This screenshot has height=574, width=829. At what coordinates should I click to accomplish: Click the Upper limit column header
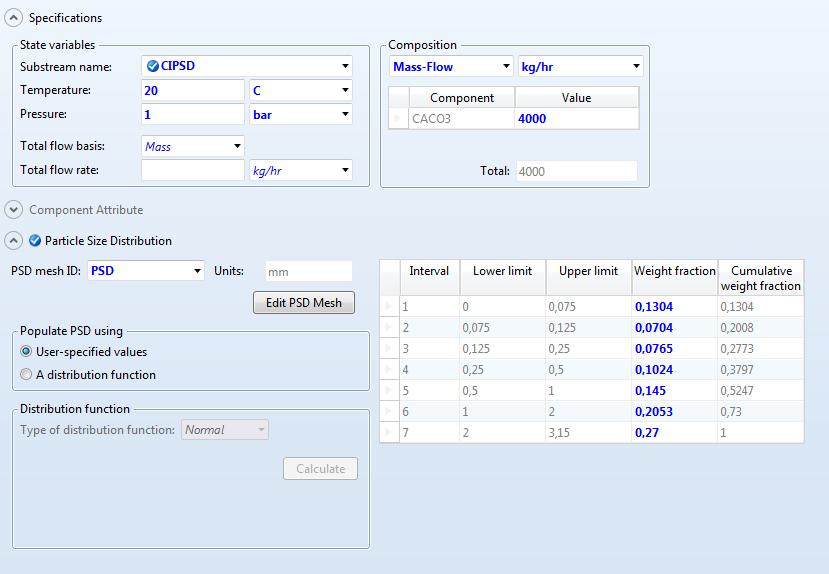[x=588, y=277]
